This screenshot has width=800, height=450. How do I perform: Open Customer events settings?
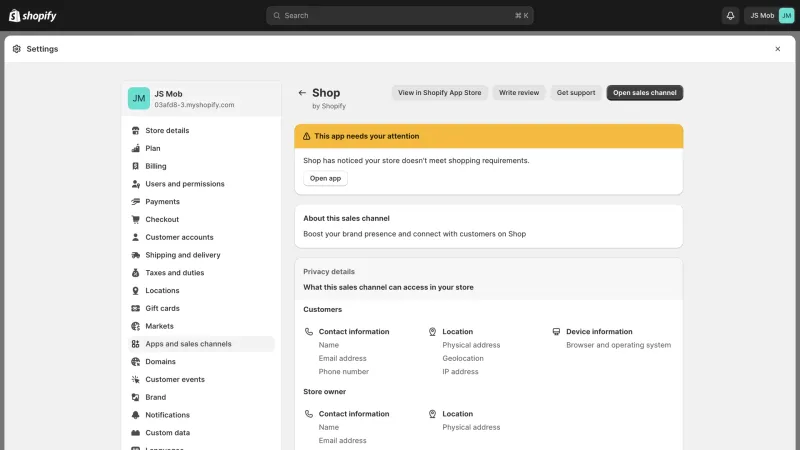202,380
